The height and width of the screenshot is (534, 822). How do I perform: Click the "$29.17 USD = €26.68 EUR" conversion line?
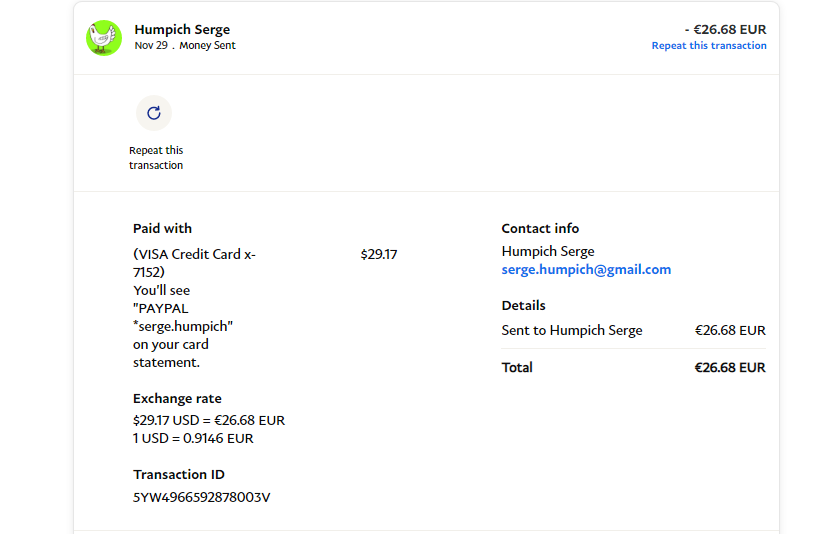209,421
